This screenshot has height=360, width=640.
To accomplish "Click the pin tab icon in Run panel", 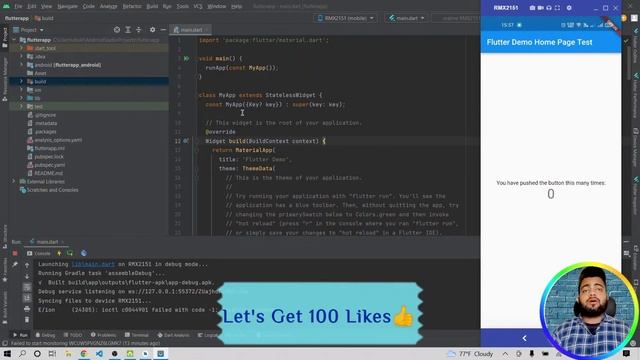I will tap(15, 265).
